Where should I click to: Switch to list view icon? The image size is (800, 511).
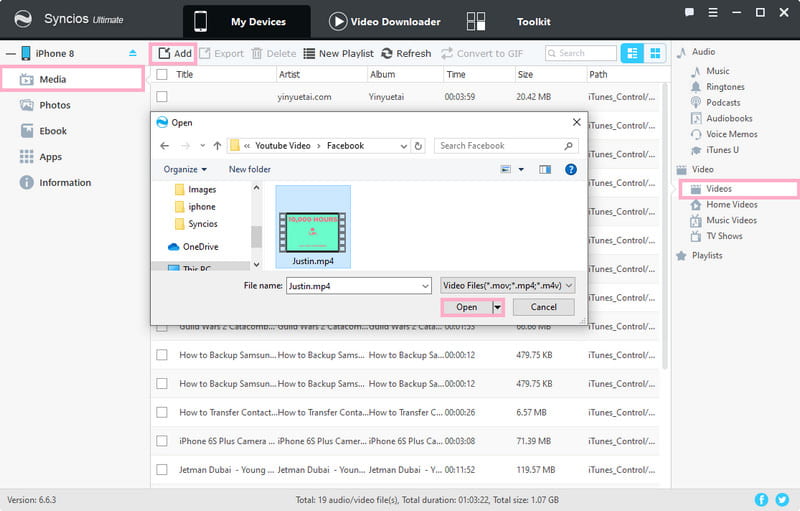(x=632, y=53)
